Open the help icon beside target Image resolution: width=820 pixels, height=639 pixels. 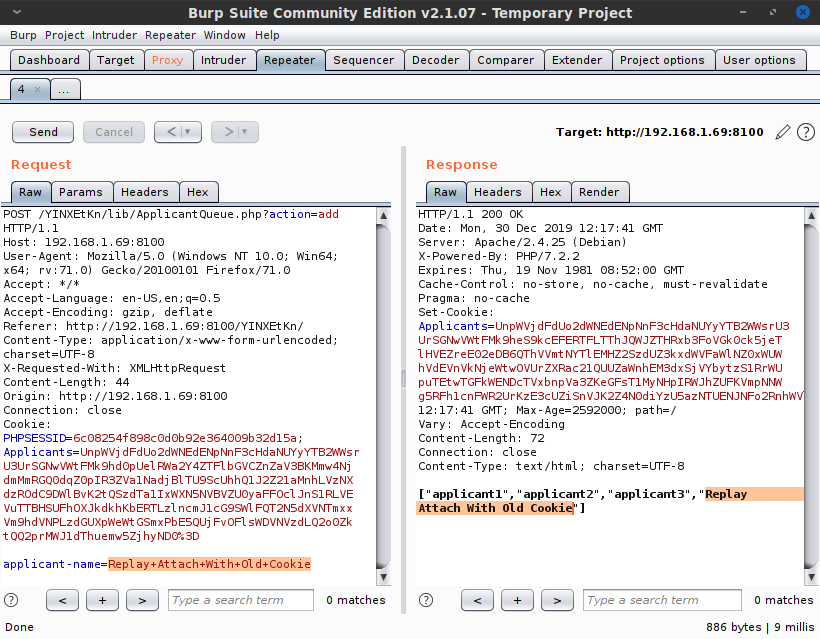(x=805, y=132)
